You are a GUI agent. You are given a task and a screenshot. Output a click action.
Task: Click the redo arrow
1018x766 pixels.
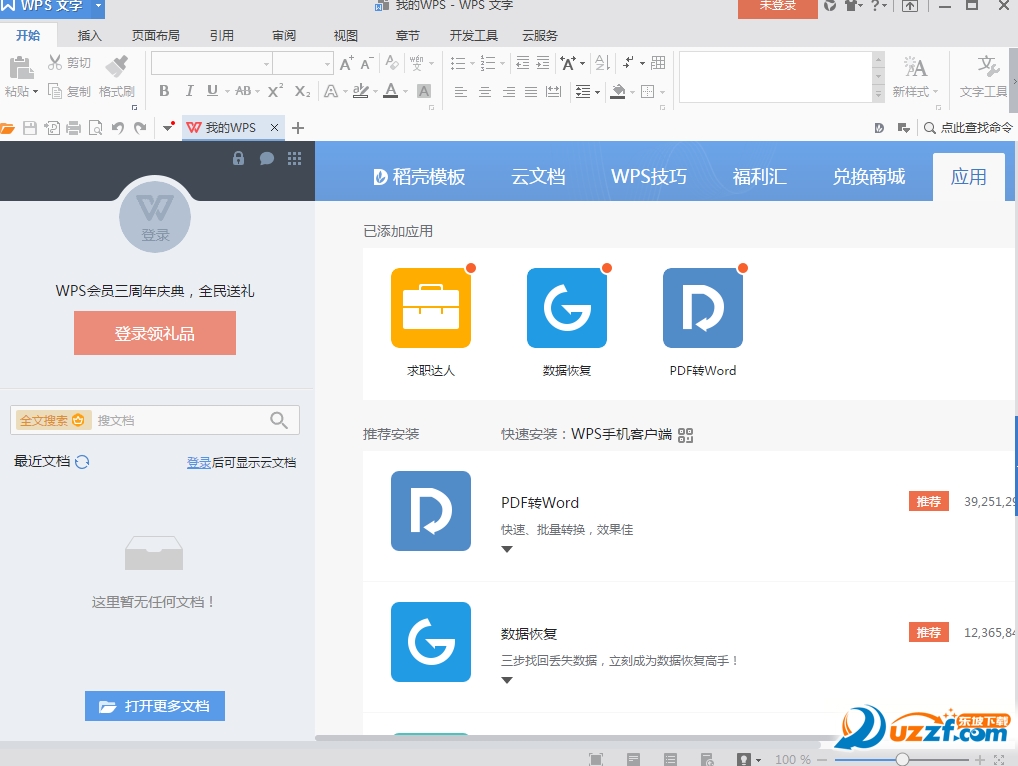click(140, 128)
